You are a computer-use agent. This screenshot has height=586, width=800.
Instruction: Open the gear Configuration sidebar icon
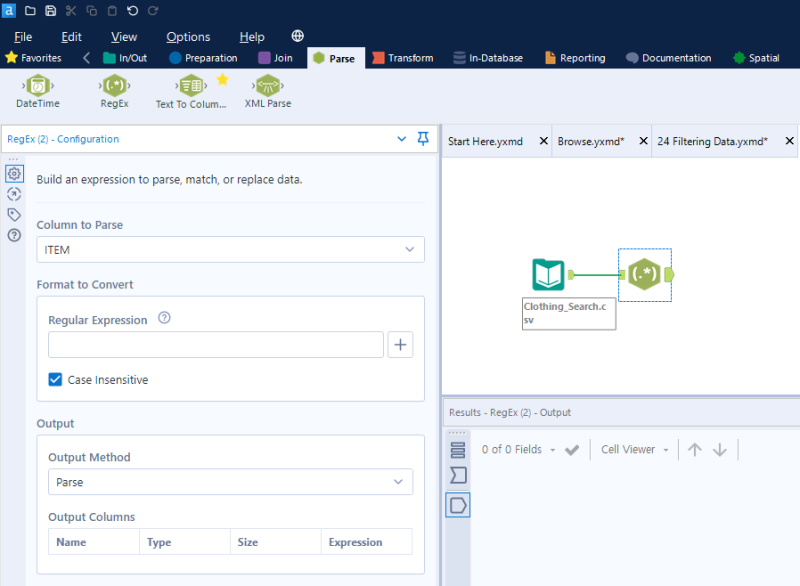click(14, 173)
